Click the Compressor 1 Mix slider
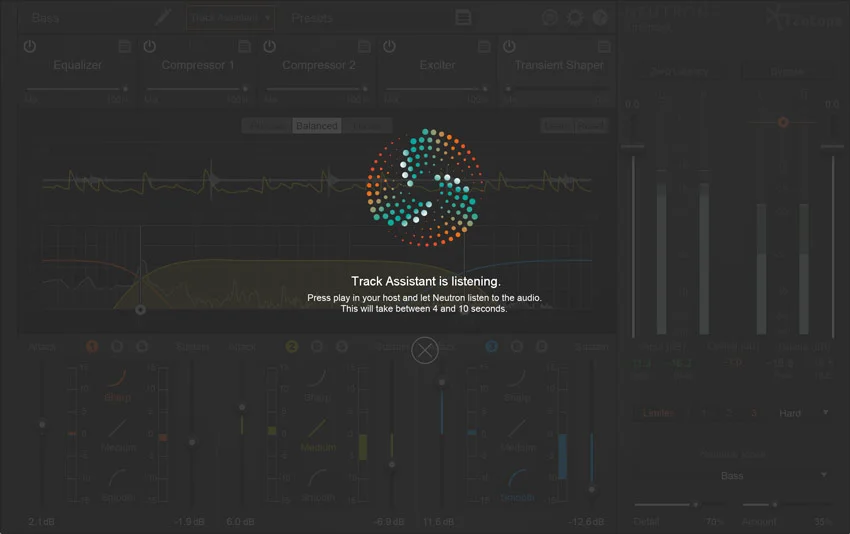The height and width of the screenshot is (534, 850). [196, 88]
